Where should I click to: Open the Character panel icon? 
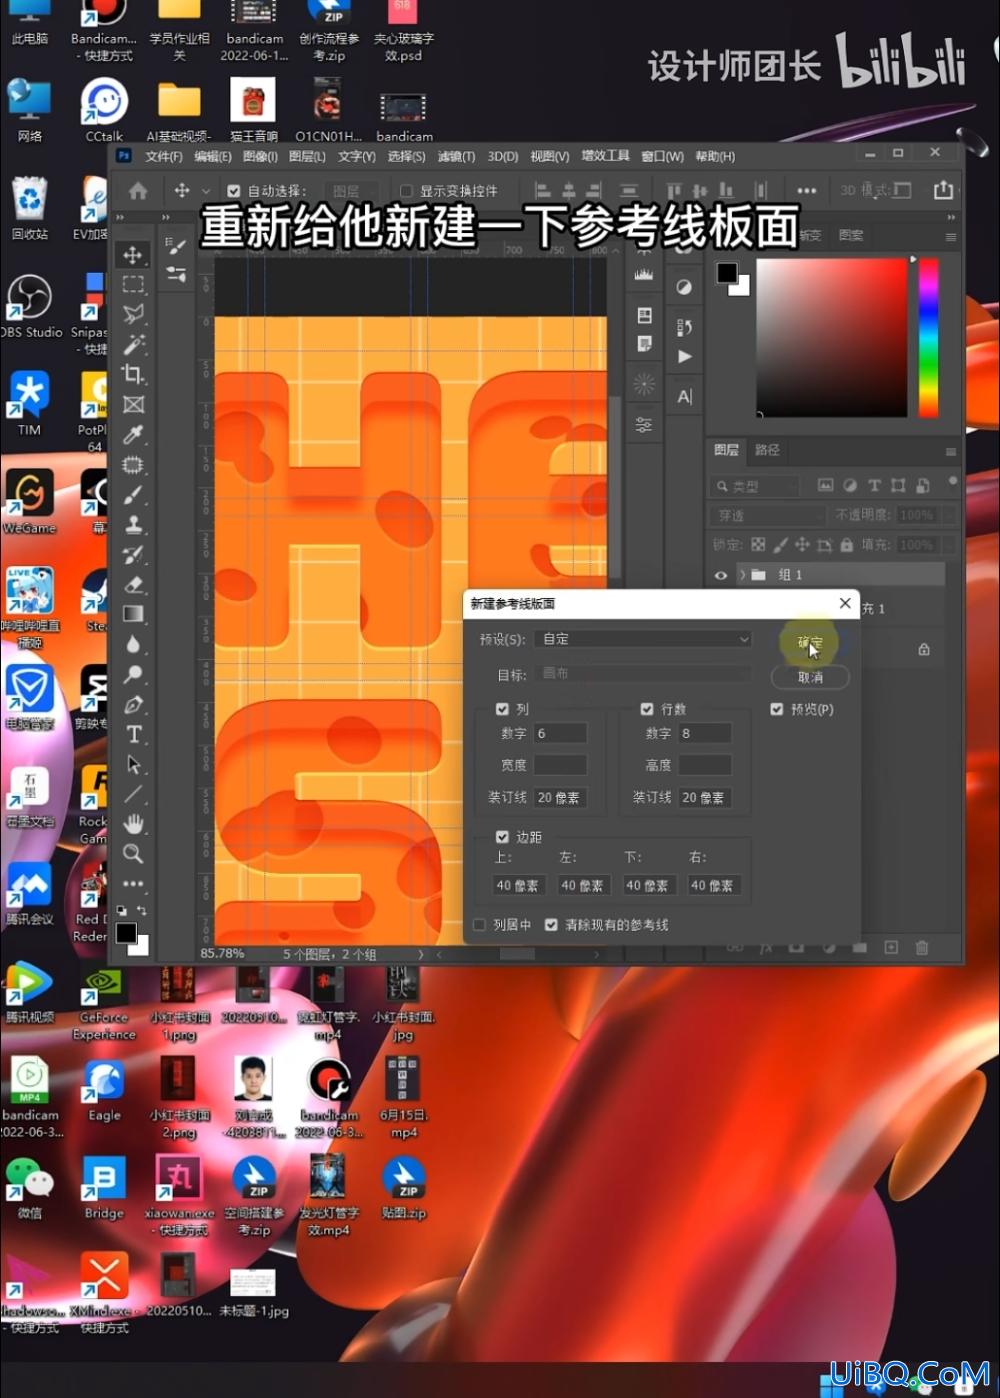pos(684,396)
